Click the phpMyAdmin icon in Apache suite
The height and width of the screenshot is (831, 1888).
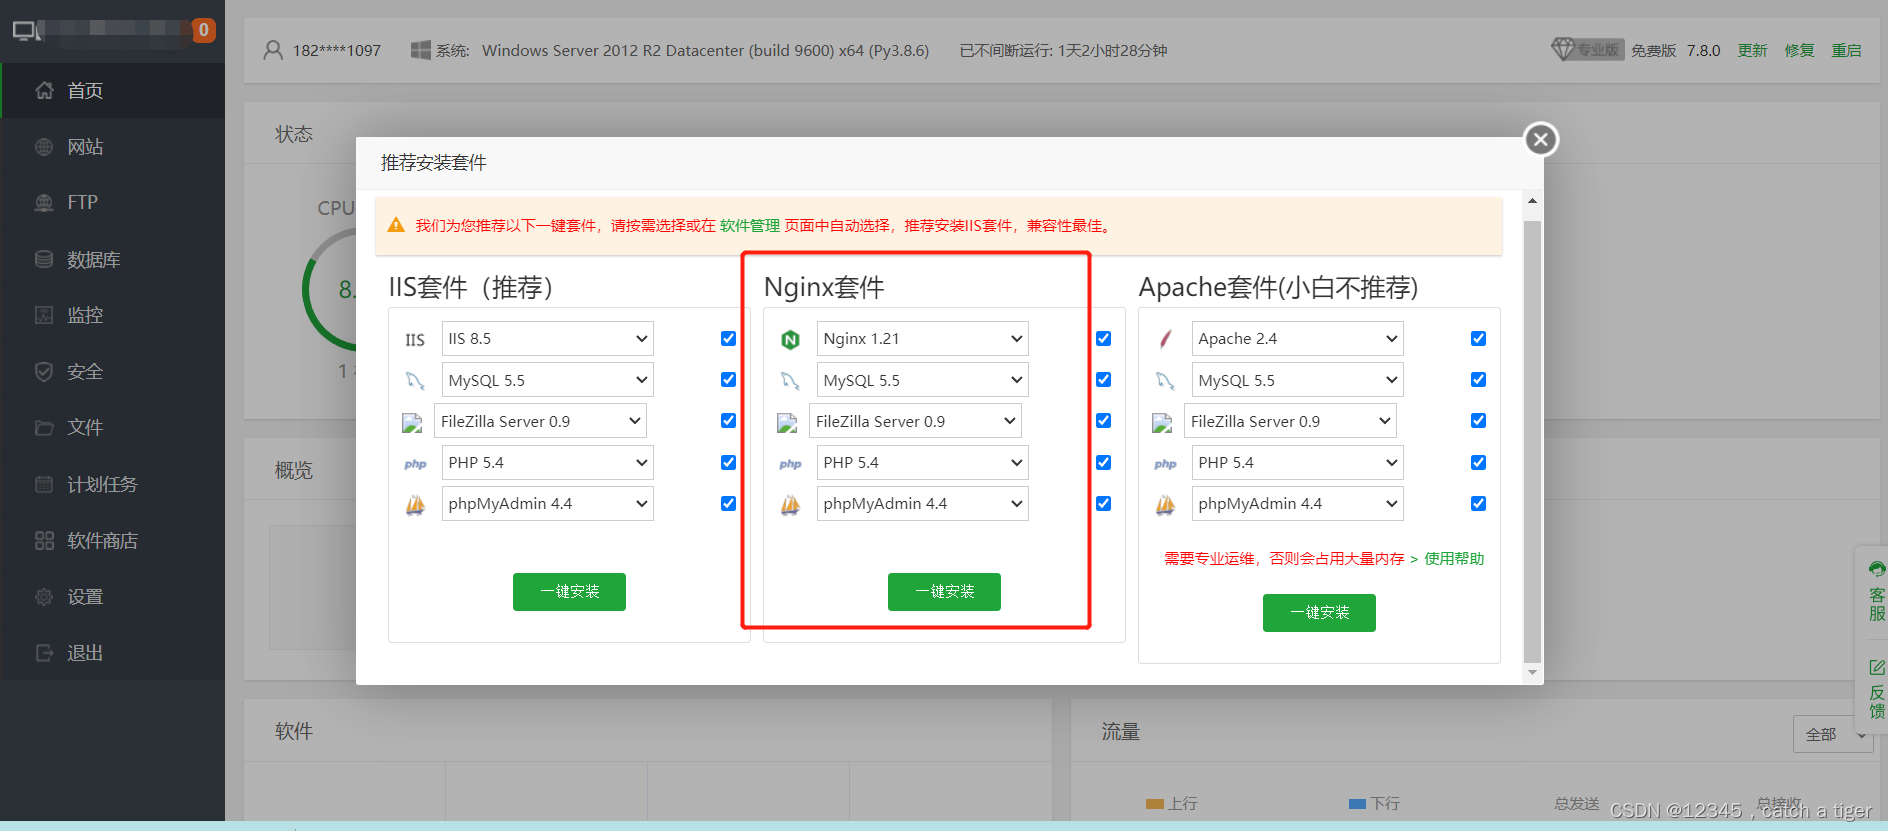pos(1165,505)
